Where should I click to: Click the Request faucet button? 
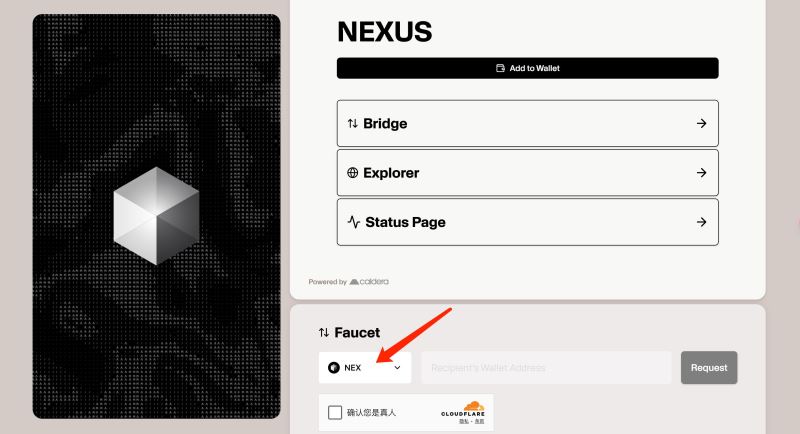click(x=709, y=368)
